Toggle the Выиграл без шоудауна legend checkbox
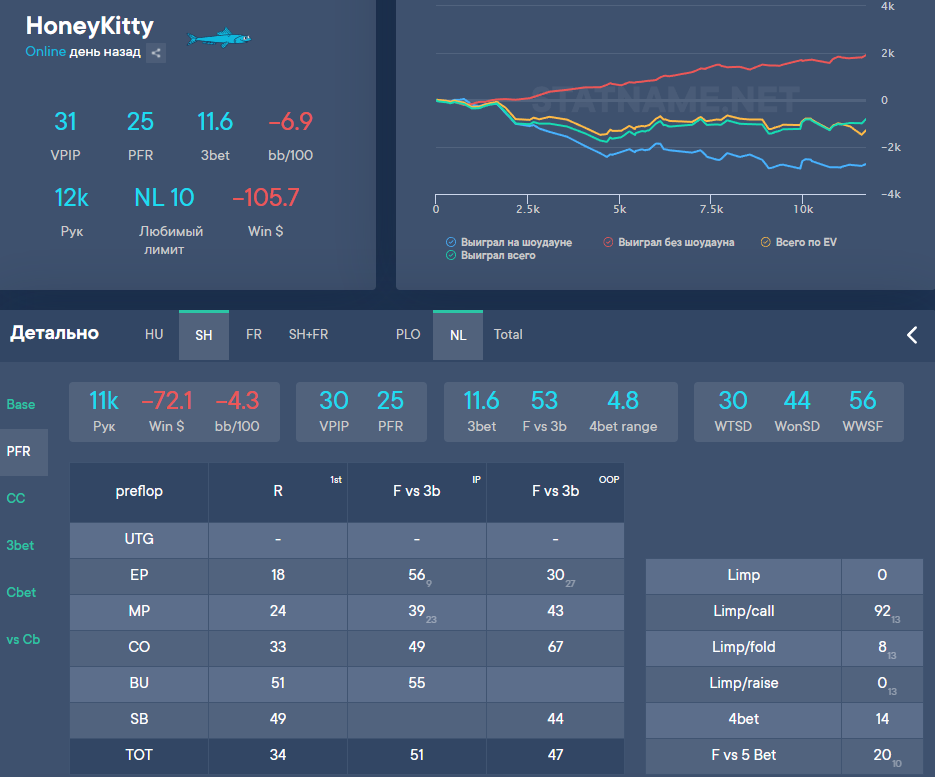The image size is (935, 777). pos(608,242)
